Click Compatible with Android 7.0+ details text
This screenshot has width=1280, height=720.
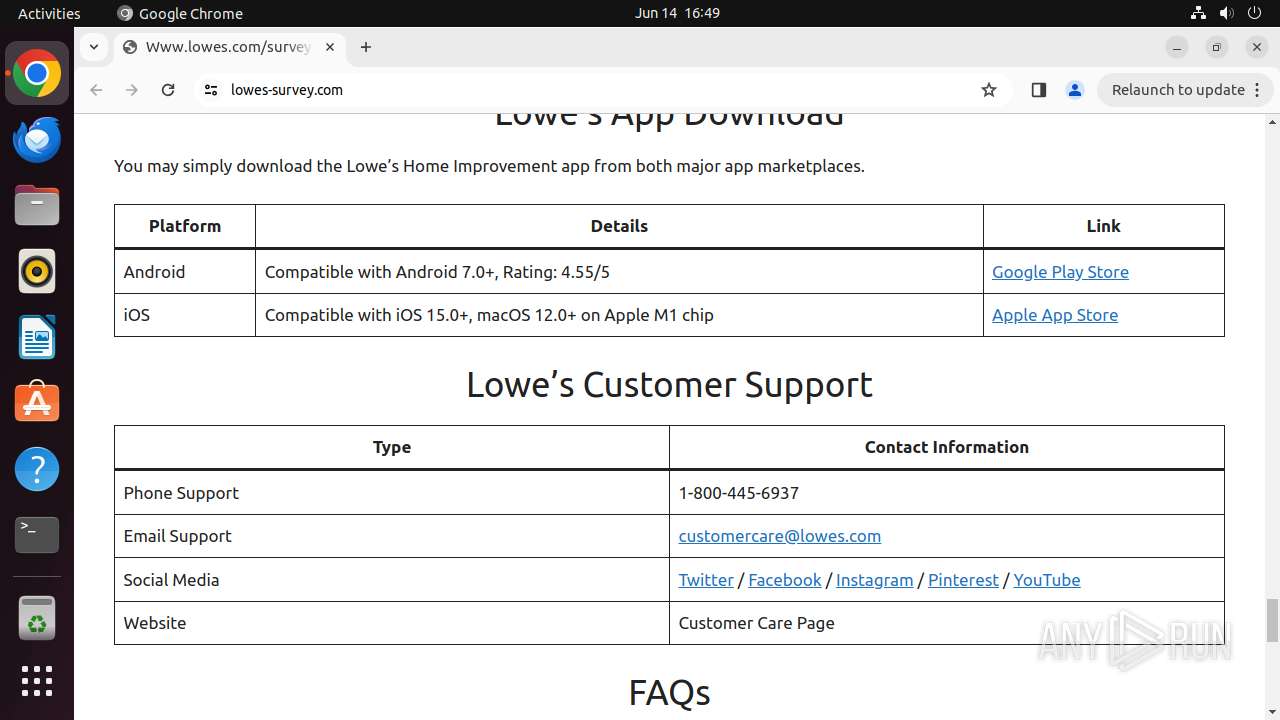(x=437, y=272)
